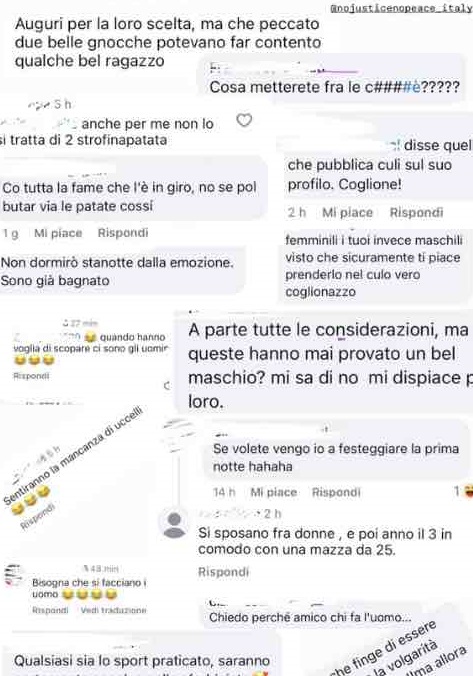
Task: Click 'Vedi traduzione' under the uomo comment
Action: pos(113,610)
